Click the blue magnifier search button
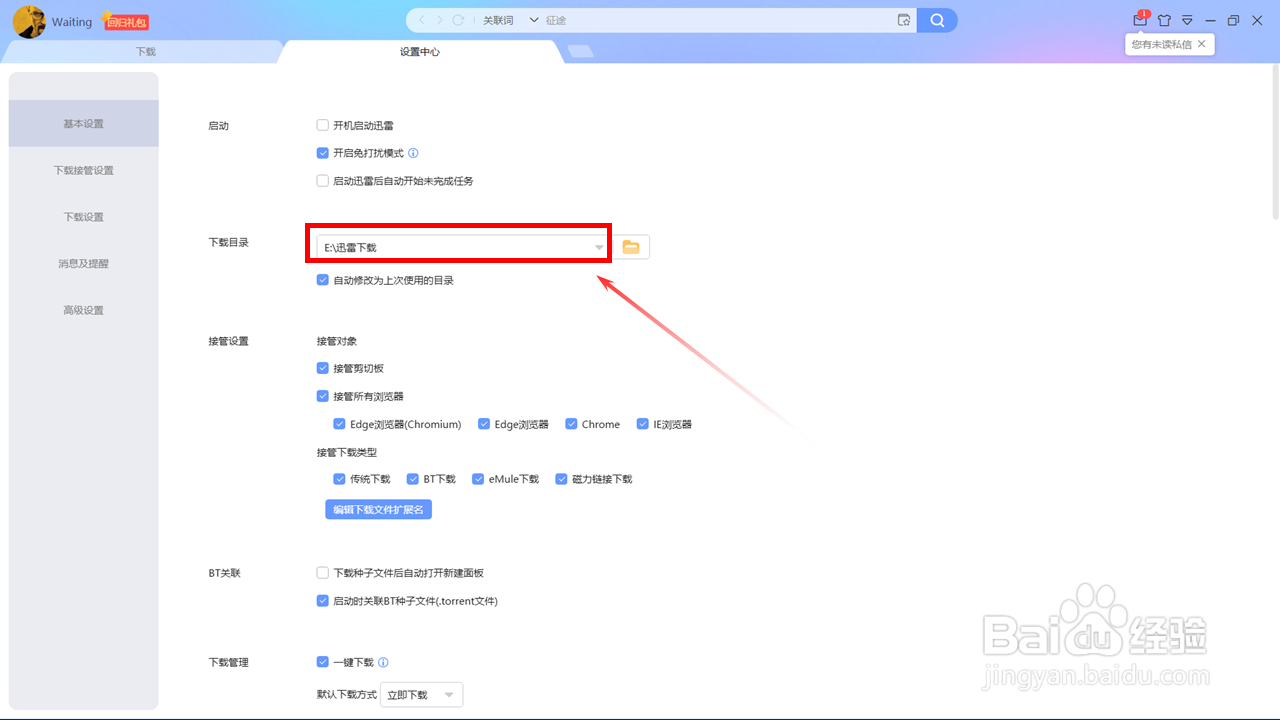 tap(937, 20)
